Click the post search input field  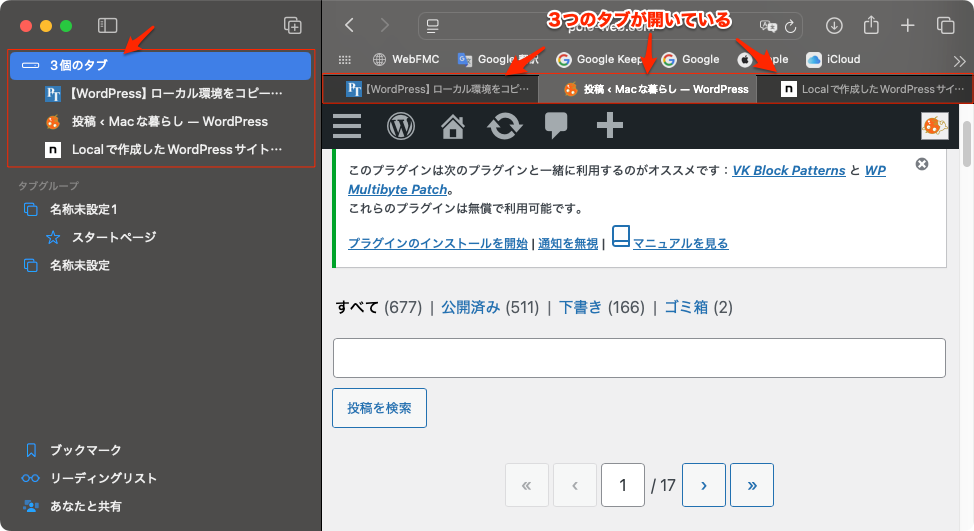tap(639, 358)
